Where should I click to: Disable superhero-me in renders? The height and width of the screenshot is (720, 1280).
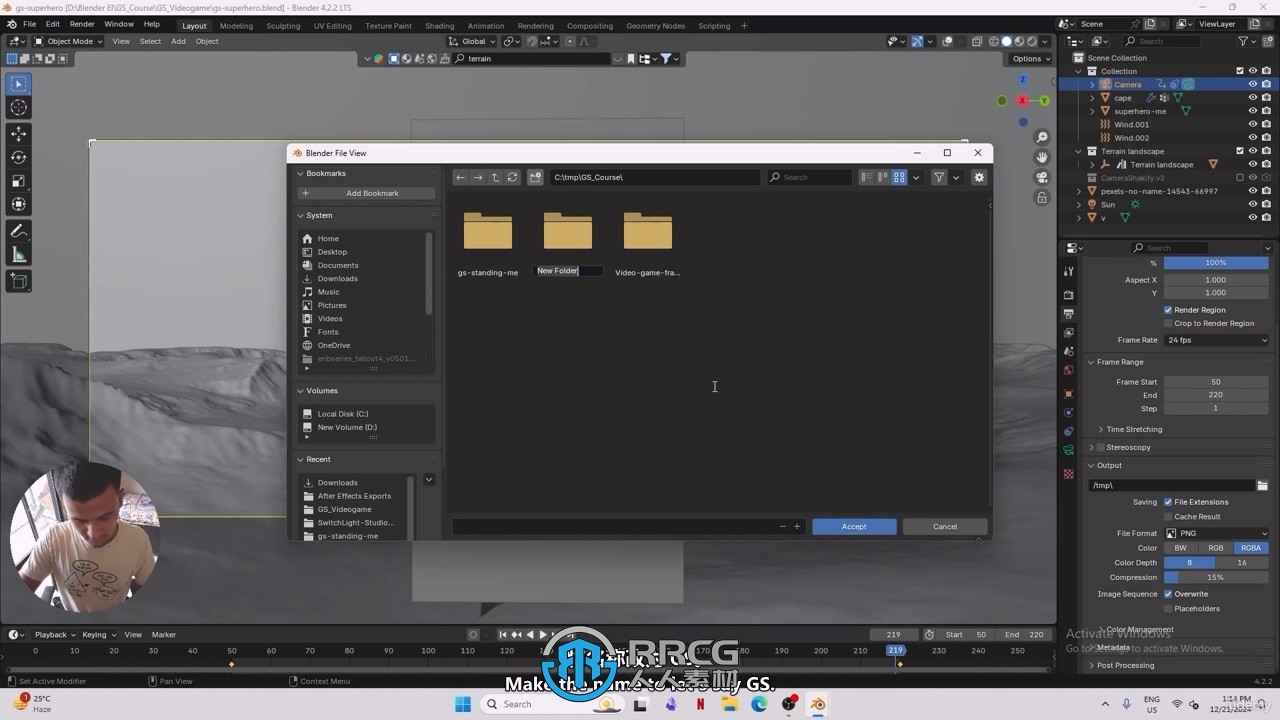click(x=1266, y=111)
